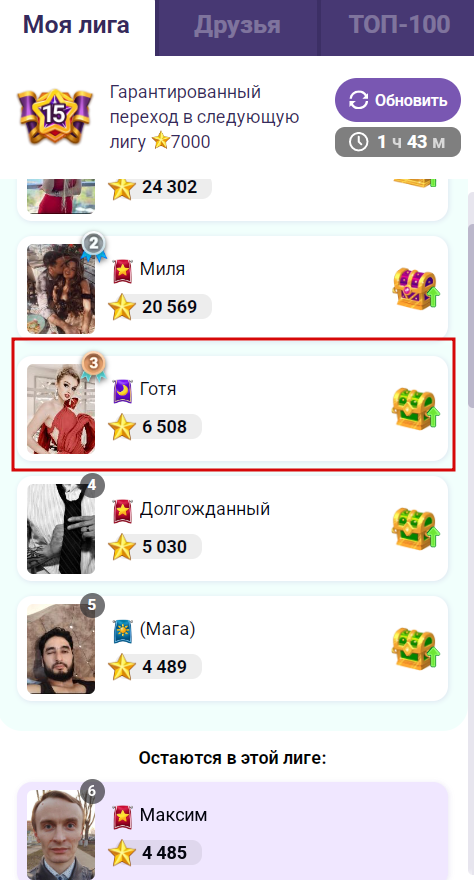The image size is (474, 880).
Task: Click the 1 ч 43 м timer badge
Action: coord(398,142)
